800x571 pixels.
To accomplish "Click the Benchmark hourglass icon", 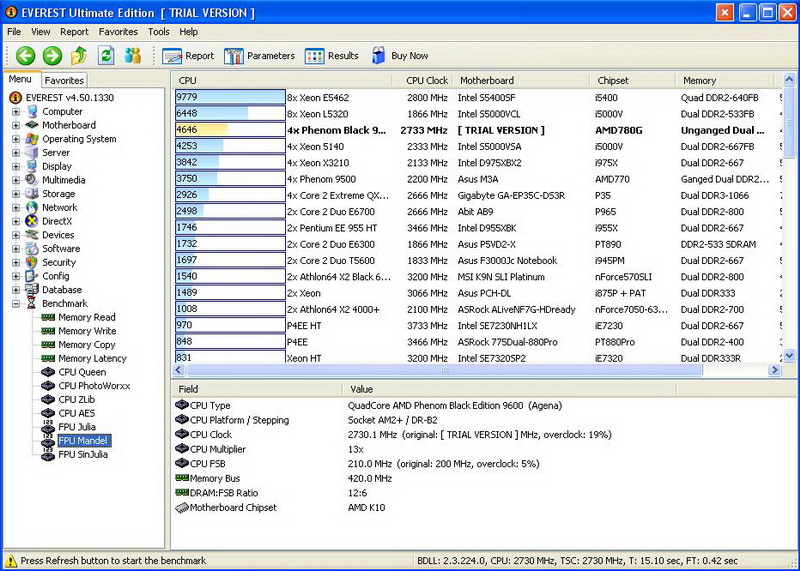I will pyautogui.click(x=32, y=304).
